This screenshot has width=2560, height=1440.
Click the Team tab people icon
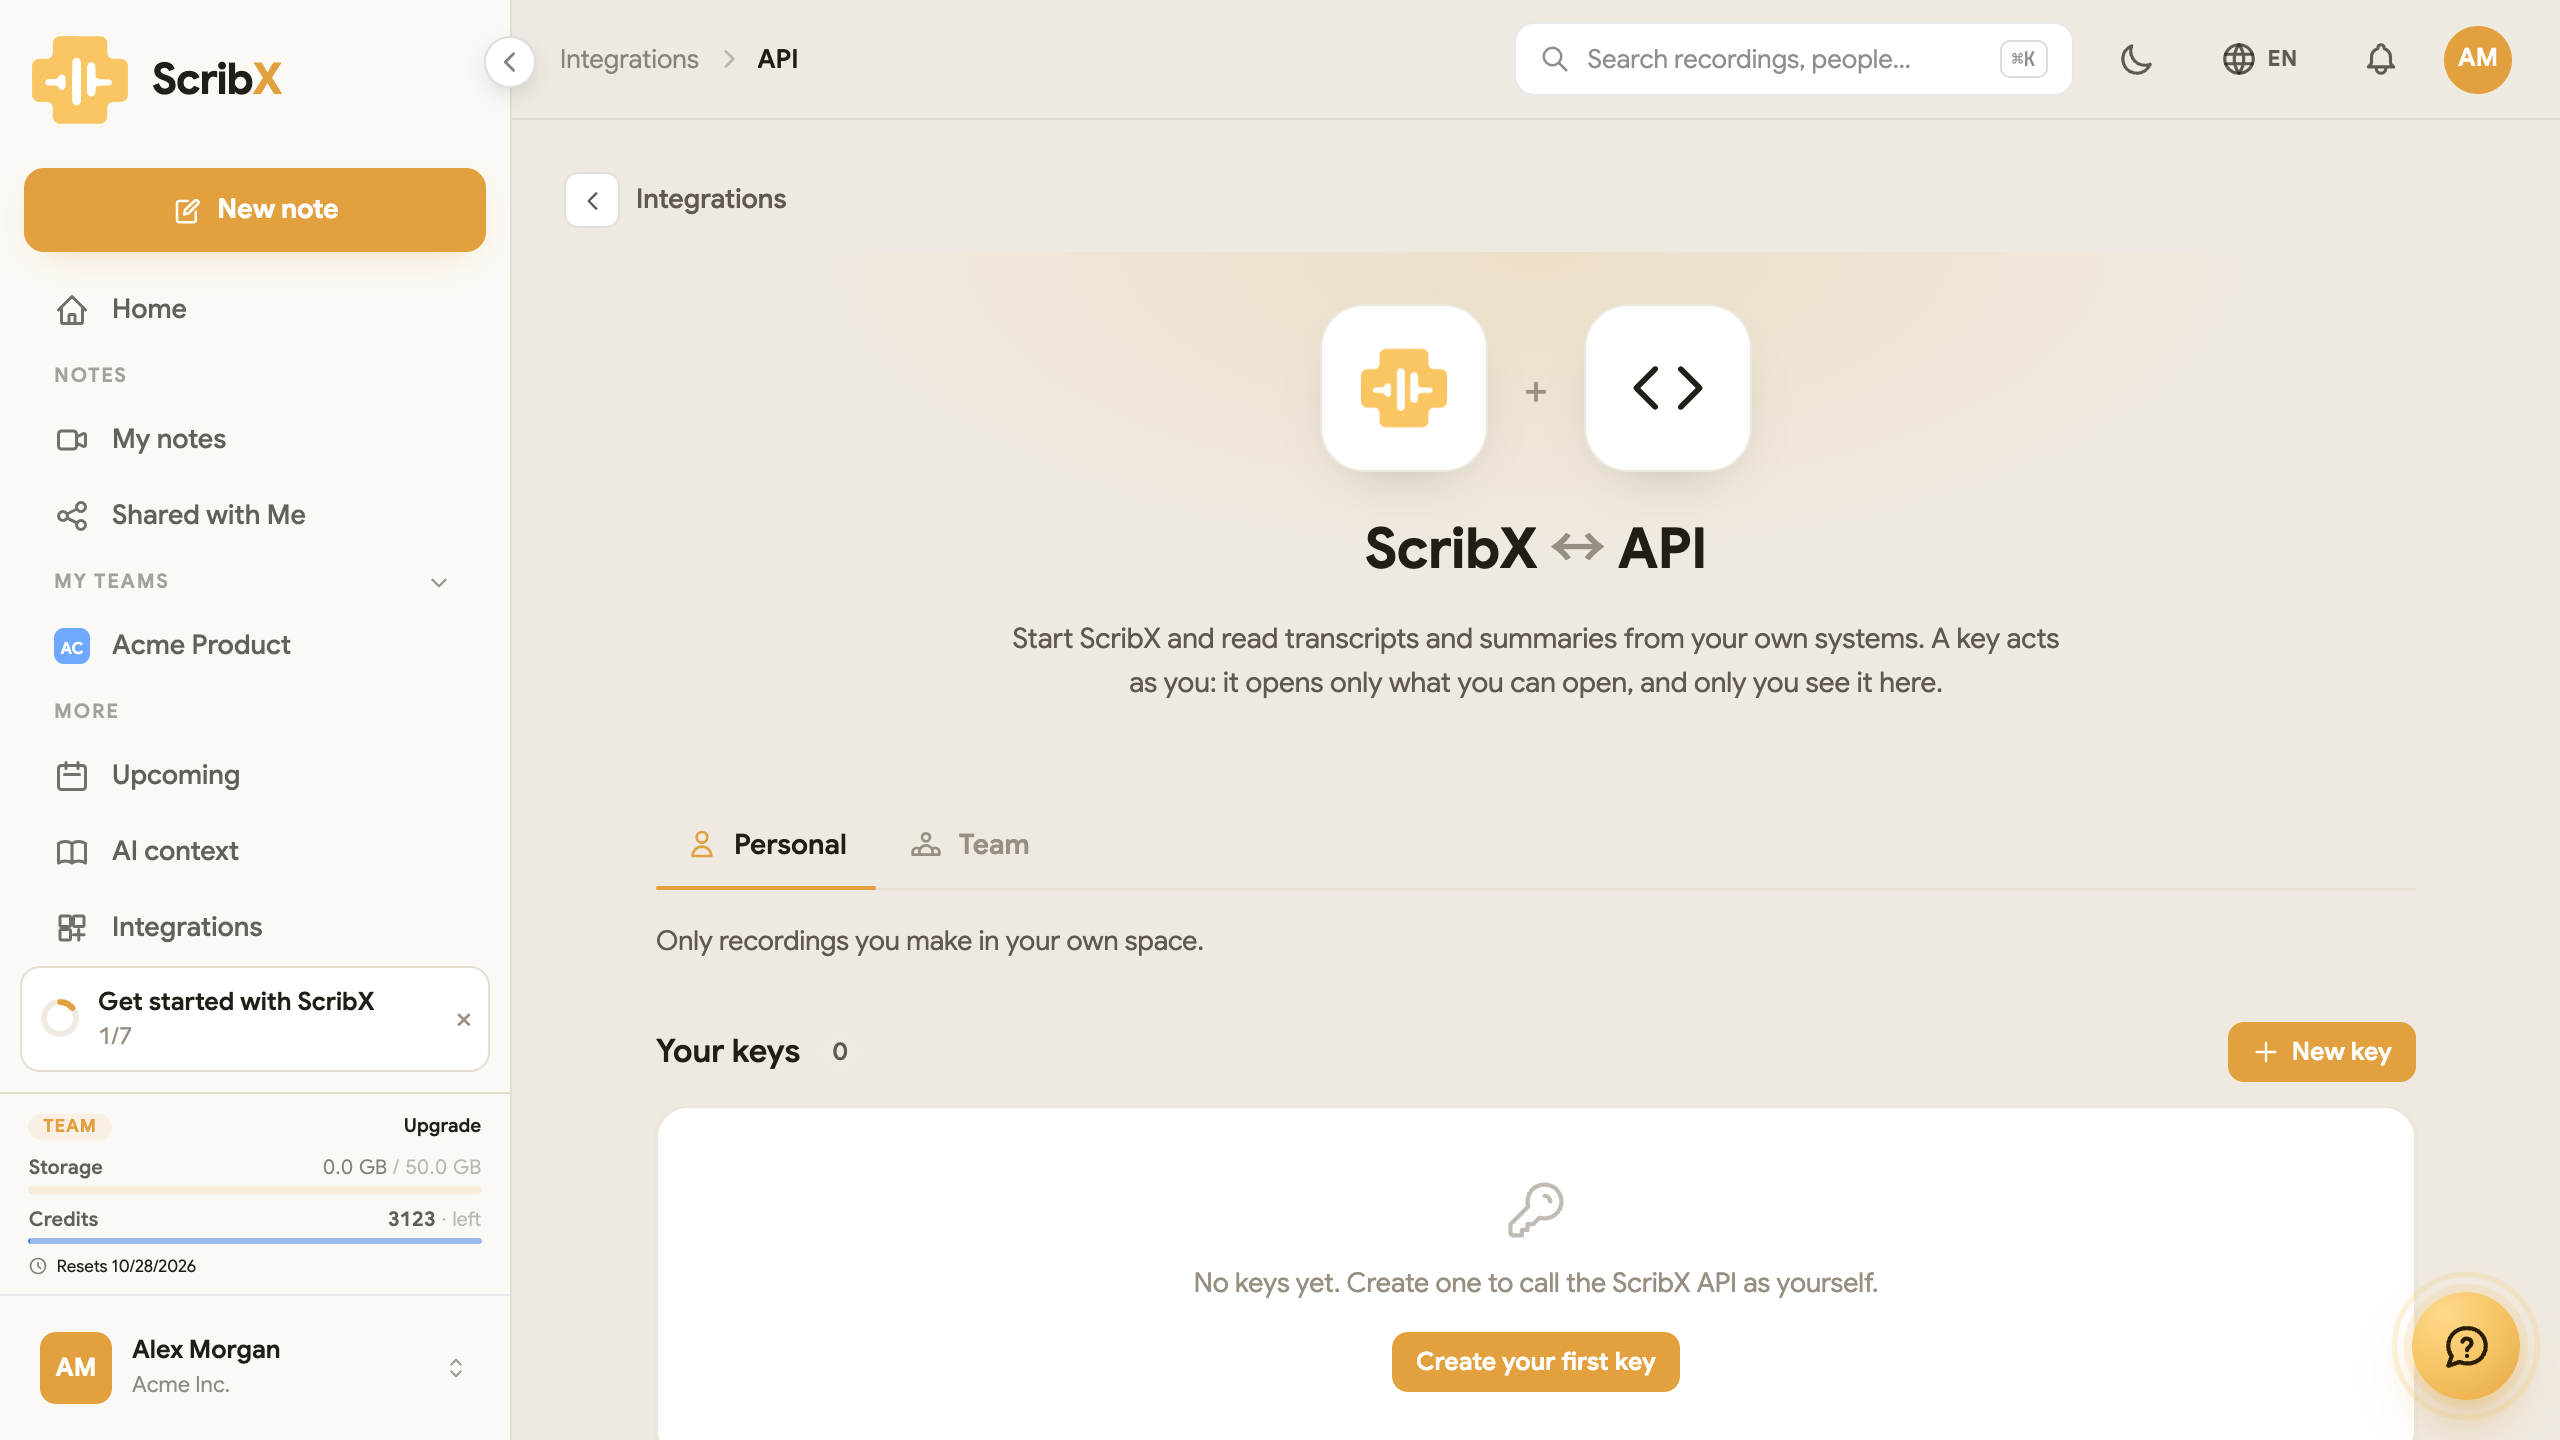pyautogui.click(x=926, y=845)
